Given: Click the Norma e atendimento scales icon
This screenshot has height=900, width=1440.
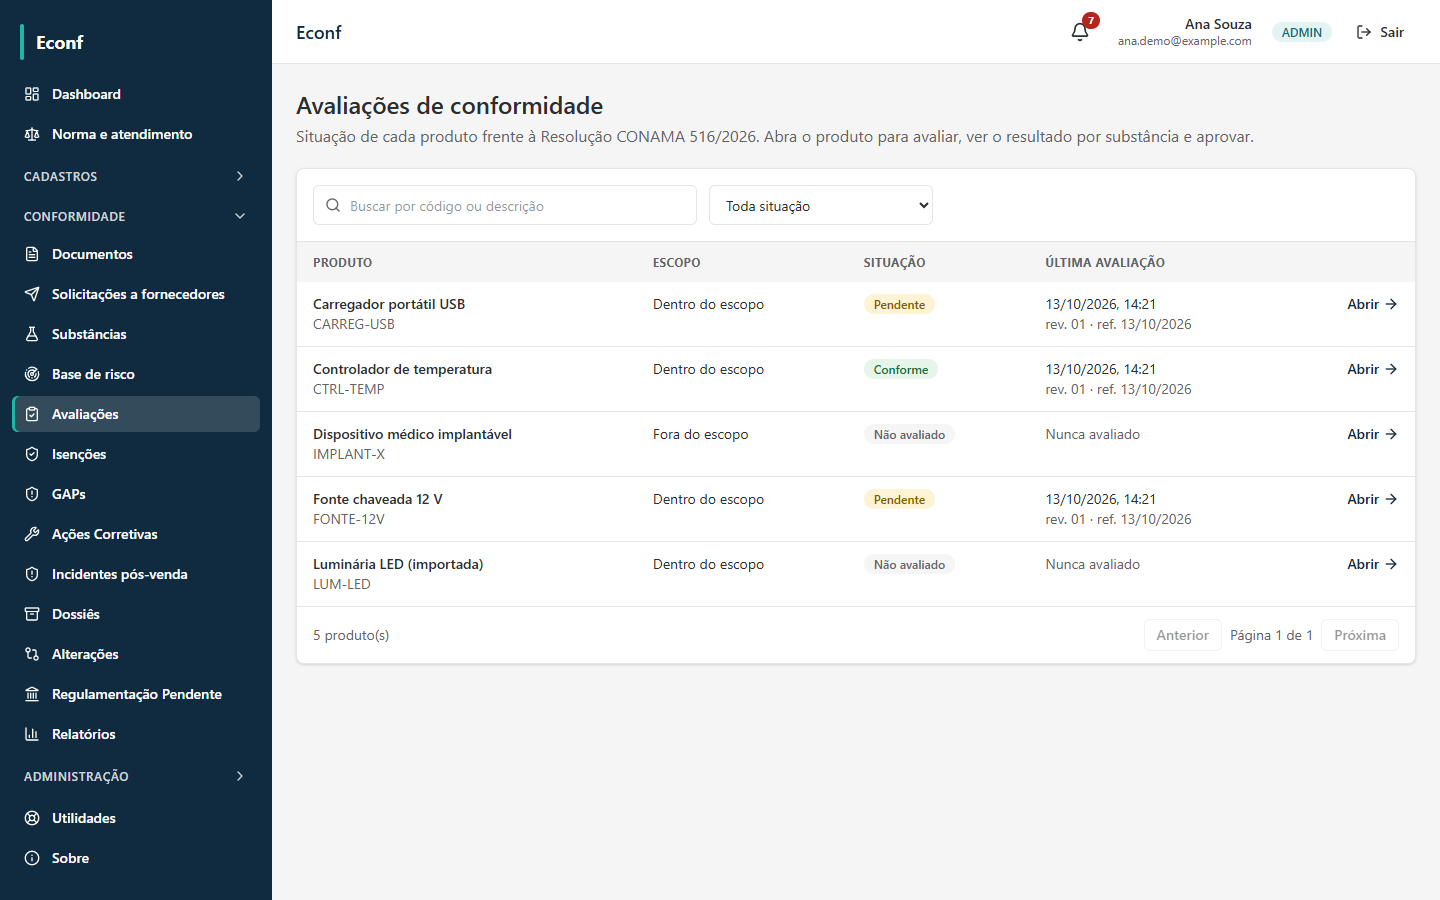Looking at the screenshot, I should (32, 134).
